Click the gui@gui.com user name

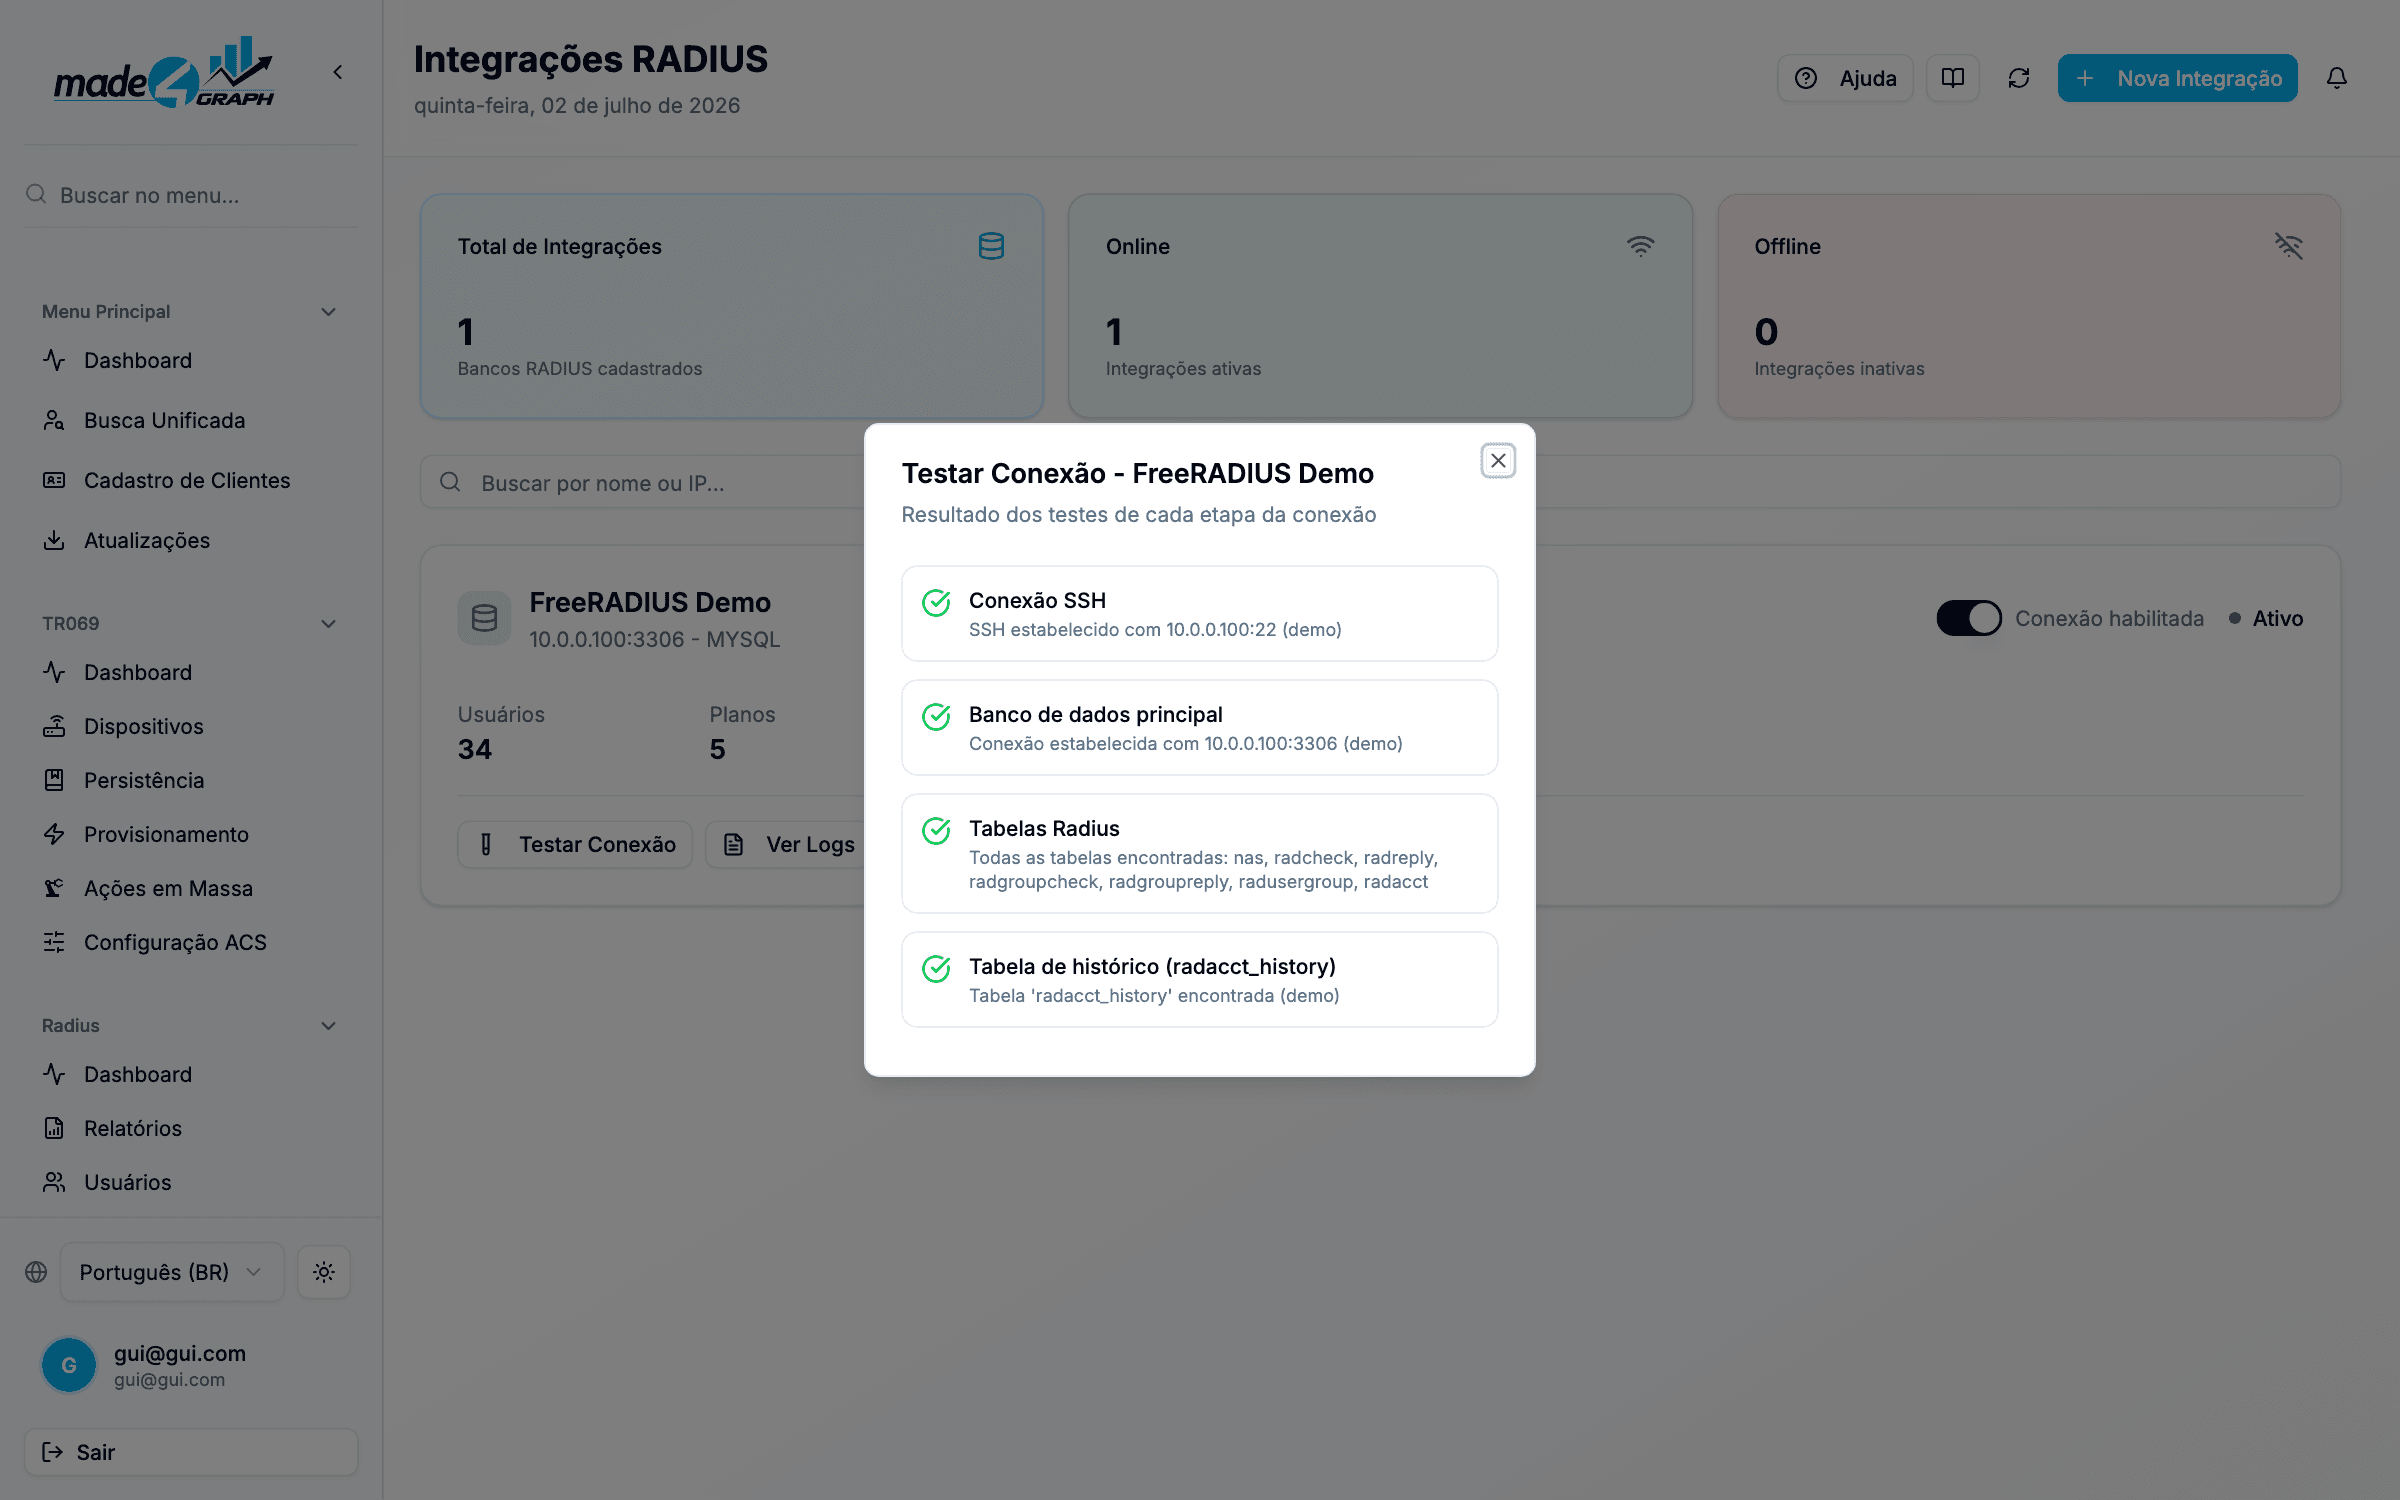(x=180, y=1353)
